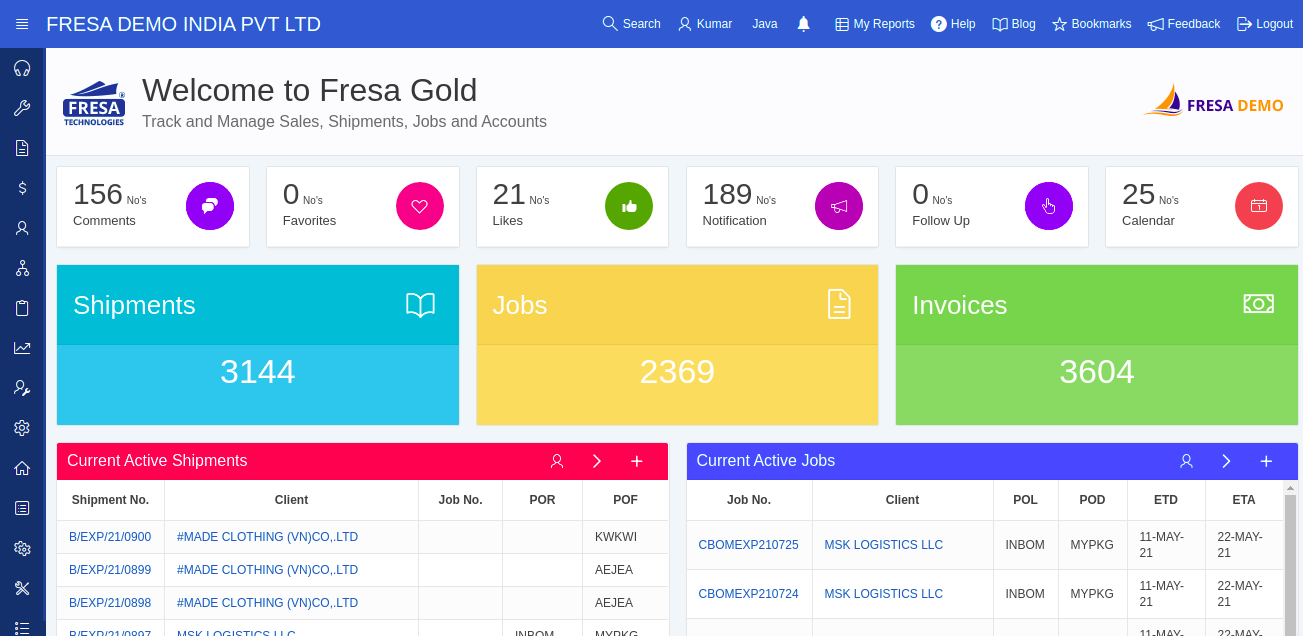Viewport: 1303px width, 636px height.
Task: Expand the Current Active Shipments chevron arrow
Action: coord(596,461)
